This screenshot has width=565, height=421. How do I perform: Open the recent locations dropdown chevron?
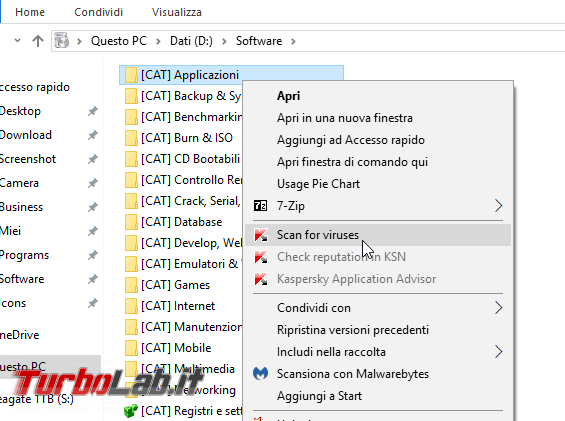(x=17, y=40)
